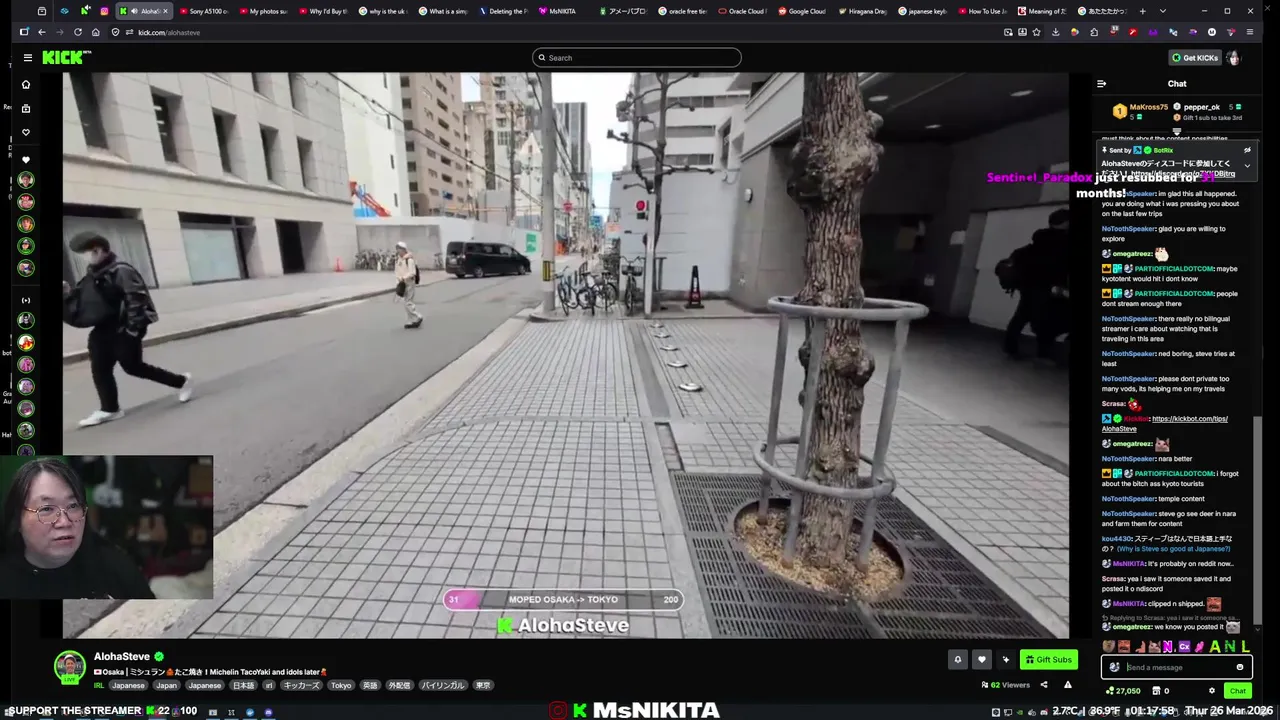
Task: Click the MOPED OSAKA -> TOKYO goal bar
Action: [x=563, y=600]
